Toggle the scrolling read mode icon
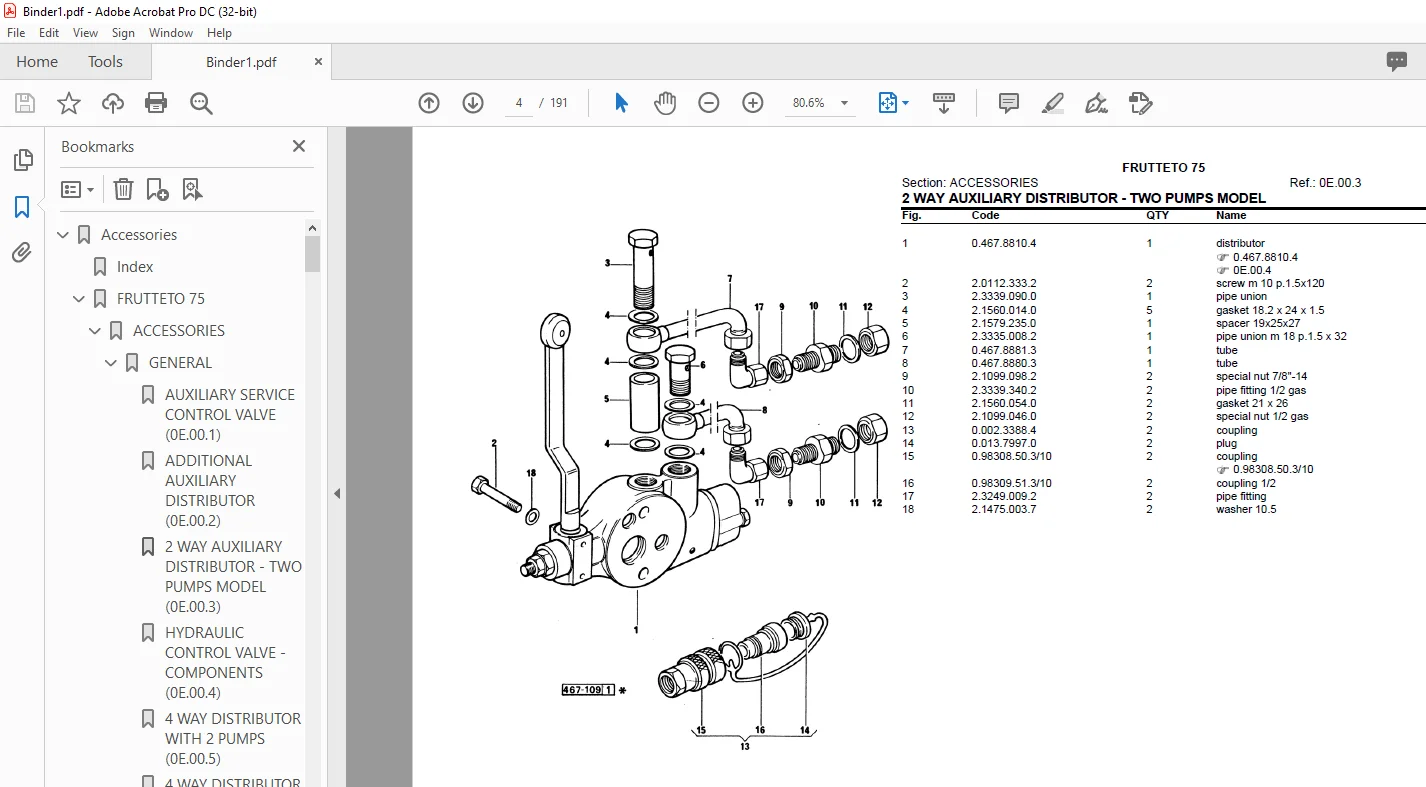Image resolution: width=1426 pixels, height=787 pixels. coord(944,103)
